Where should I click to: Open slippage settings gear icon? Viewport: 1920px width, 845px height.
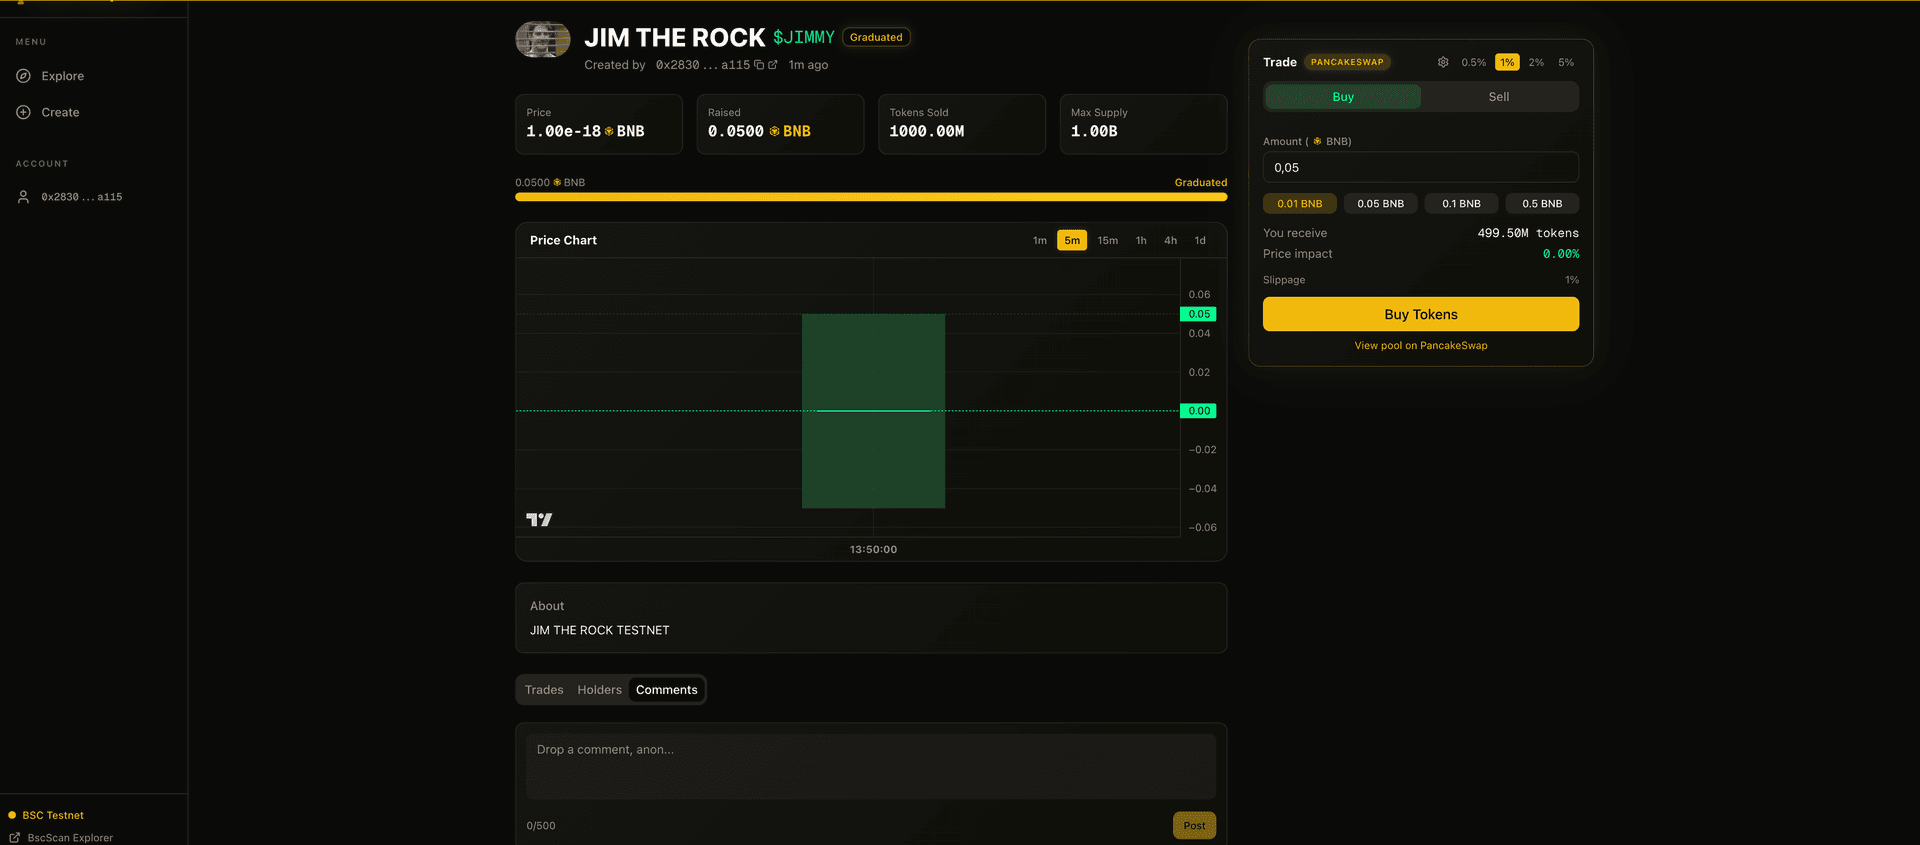[1443, 62]
